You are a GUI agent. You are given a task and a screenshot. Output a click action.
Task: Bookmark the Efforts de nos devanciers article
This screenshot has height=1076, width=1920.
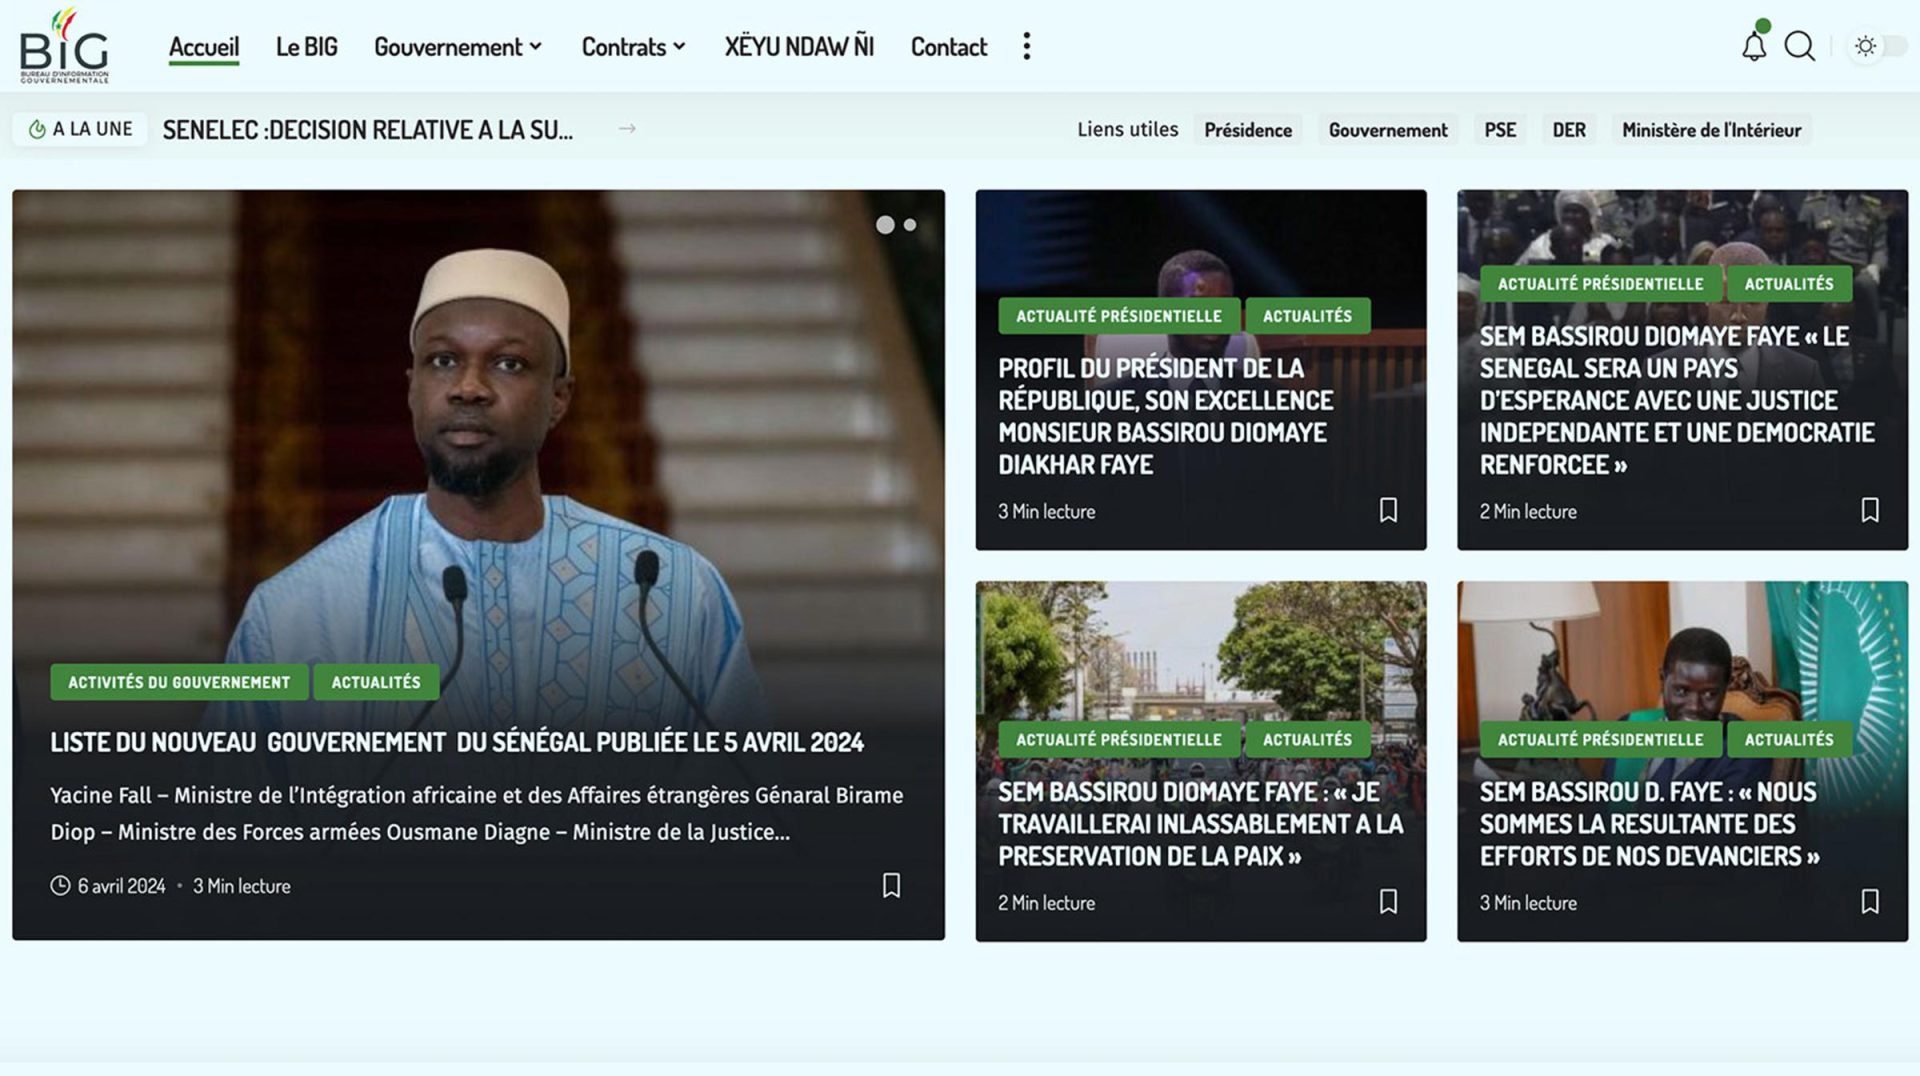pos(1869,901)
